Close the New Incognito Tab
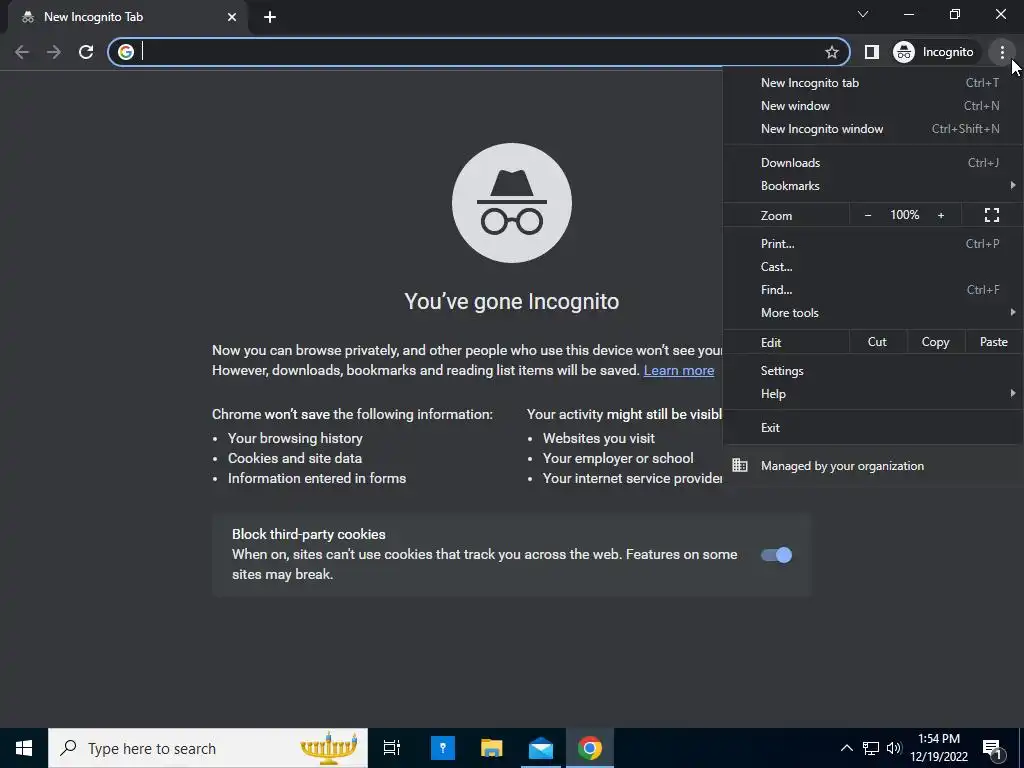The width and height of the screenshot is (1024, 768). point(232,17)
